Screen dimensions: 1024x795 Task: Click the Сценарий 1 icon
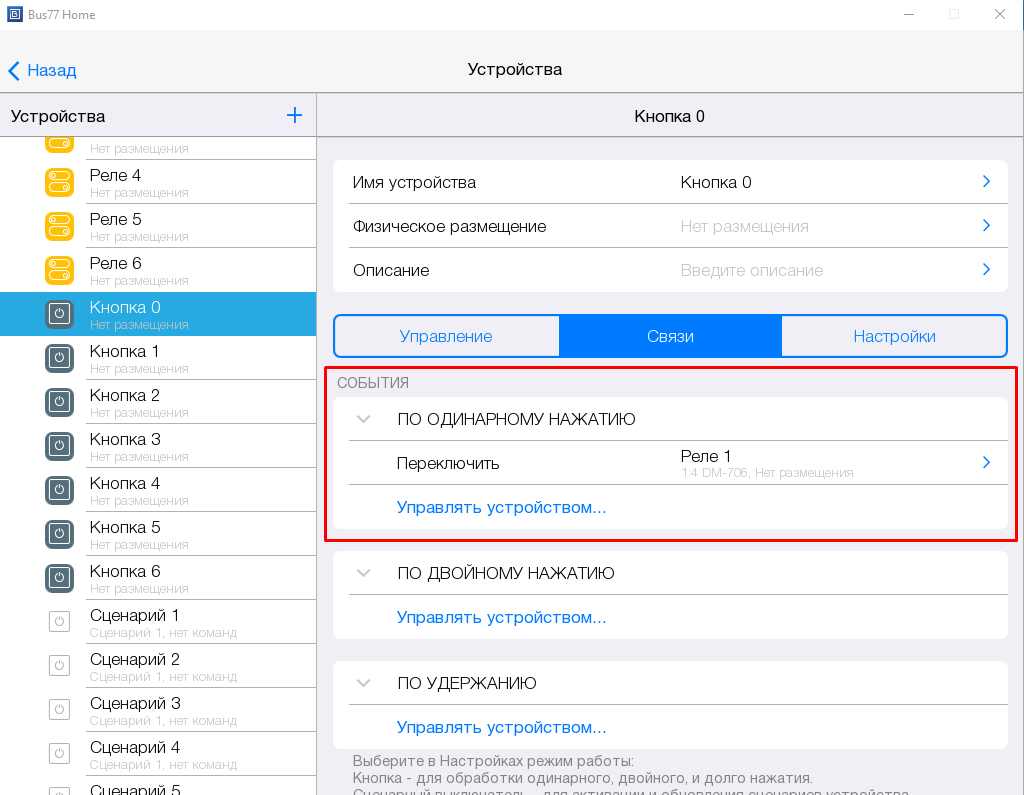click(60, 622)
